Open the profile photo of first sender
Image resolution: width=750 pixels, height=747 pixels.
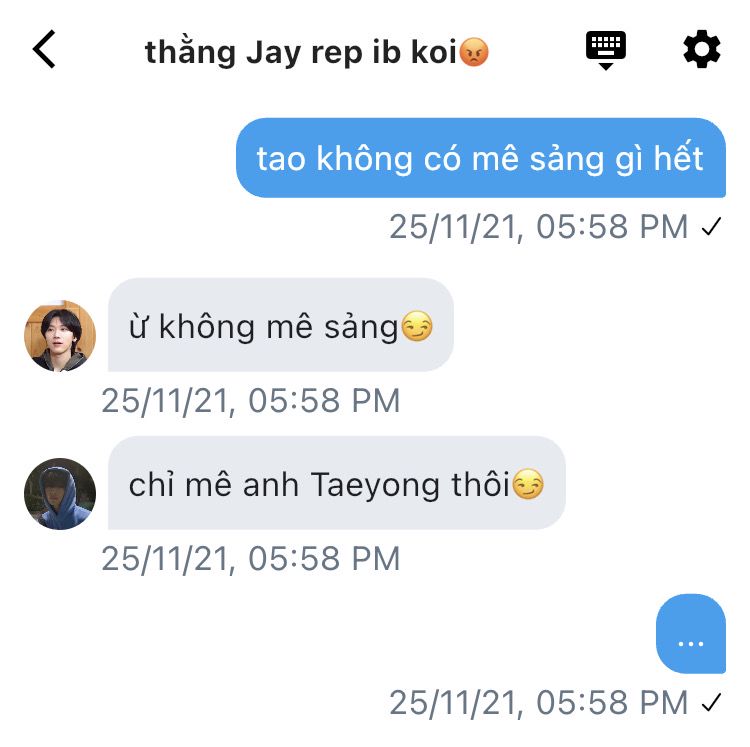tap(60, 336)
